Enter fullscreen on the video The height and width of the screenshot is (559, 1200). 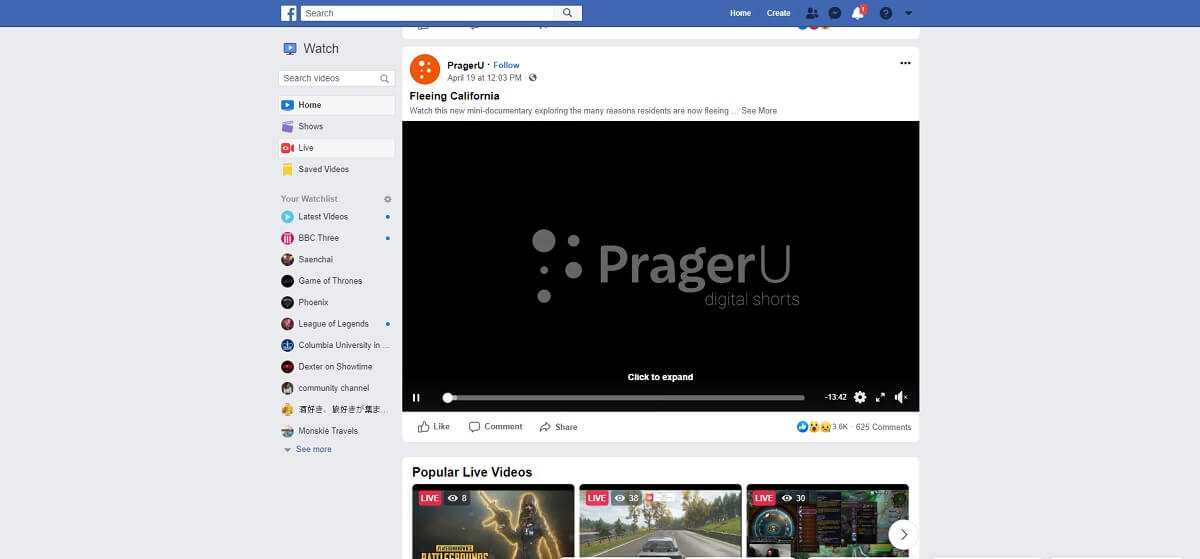(x=881, y=397)
